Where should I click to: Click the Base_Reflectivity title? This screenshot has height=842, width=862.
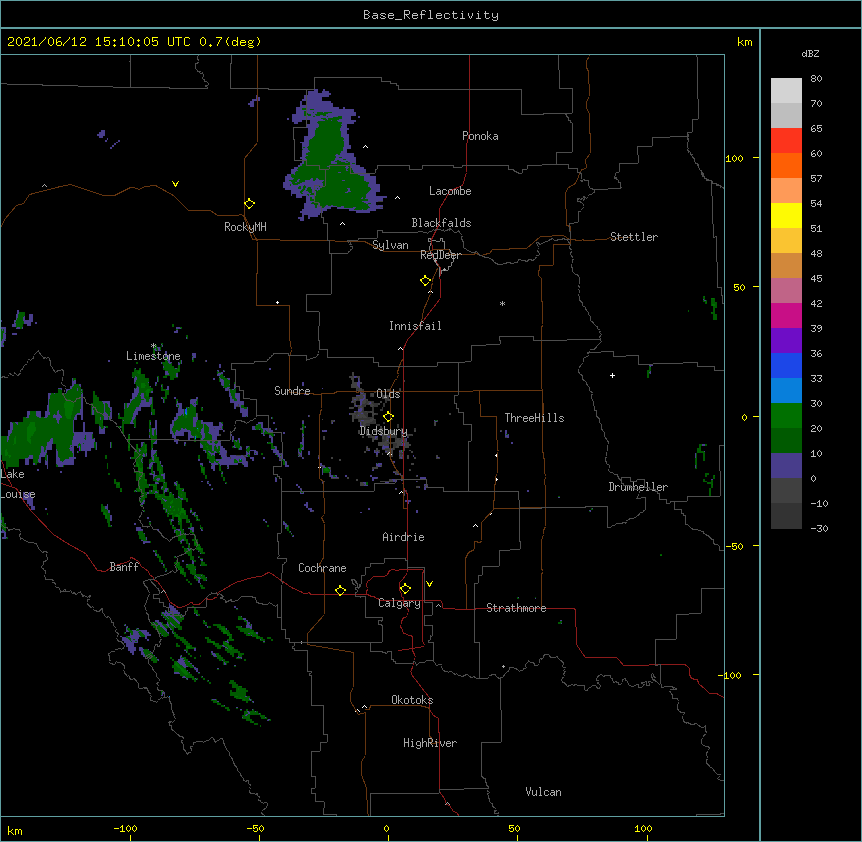431,15
